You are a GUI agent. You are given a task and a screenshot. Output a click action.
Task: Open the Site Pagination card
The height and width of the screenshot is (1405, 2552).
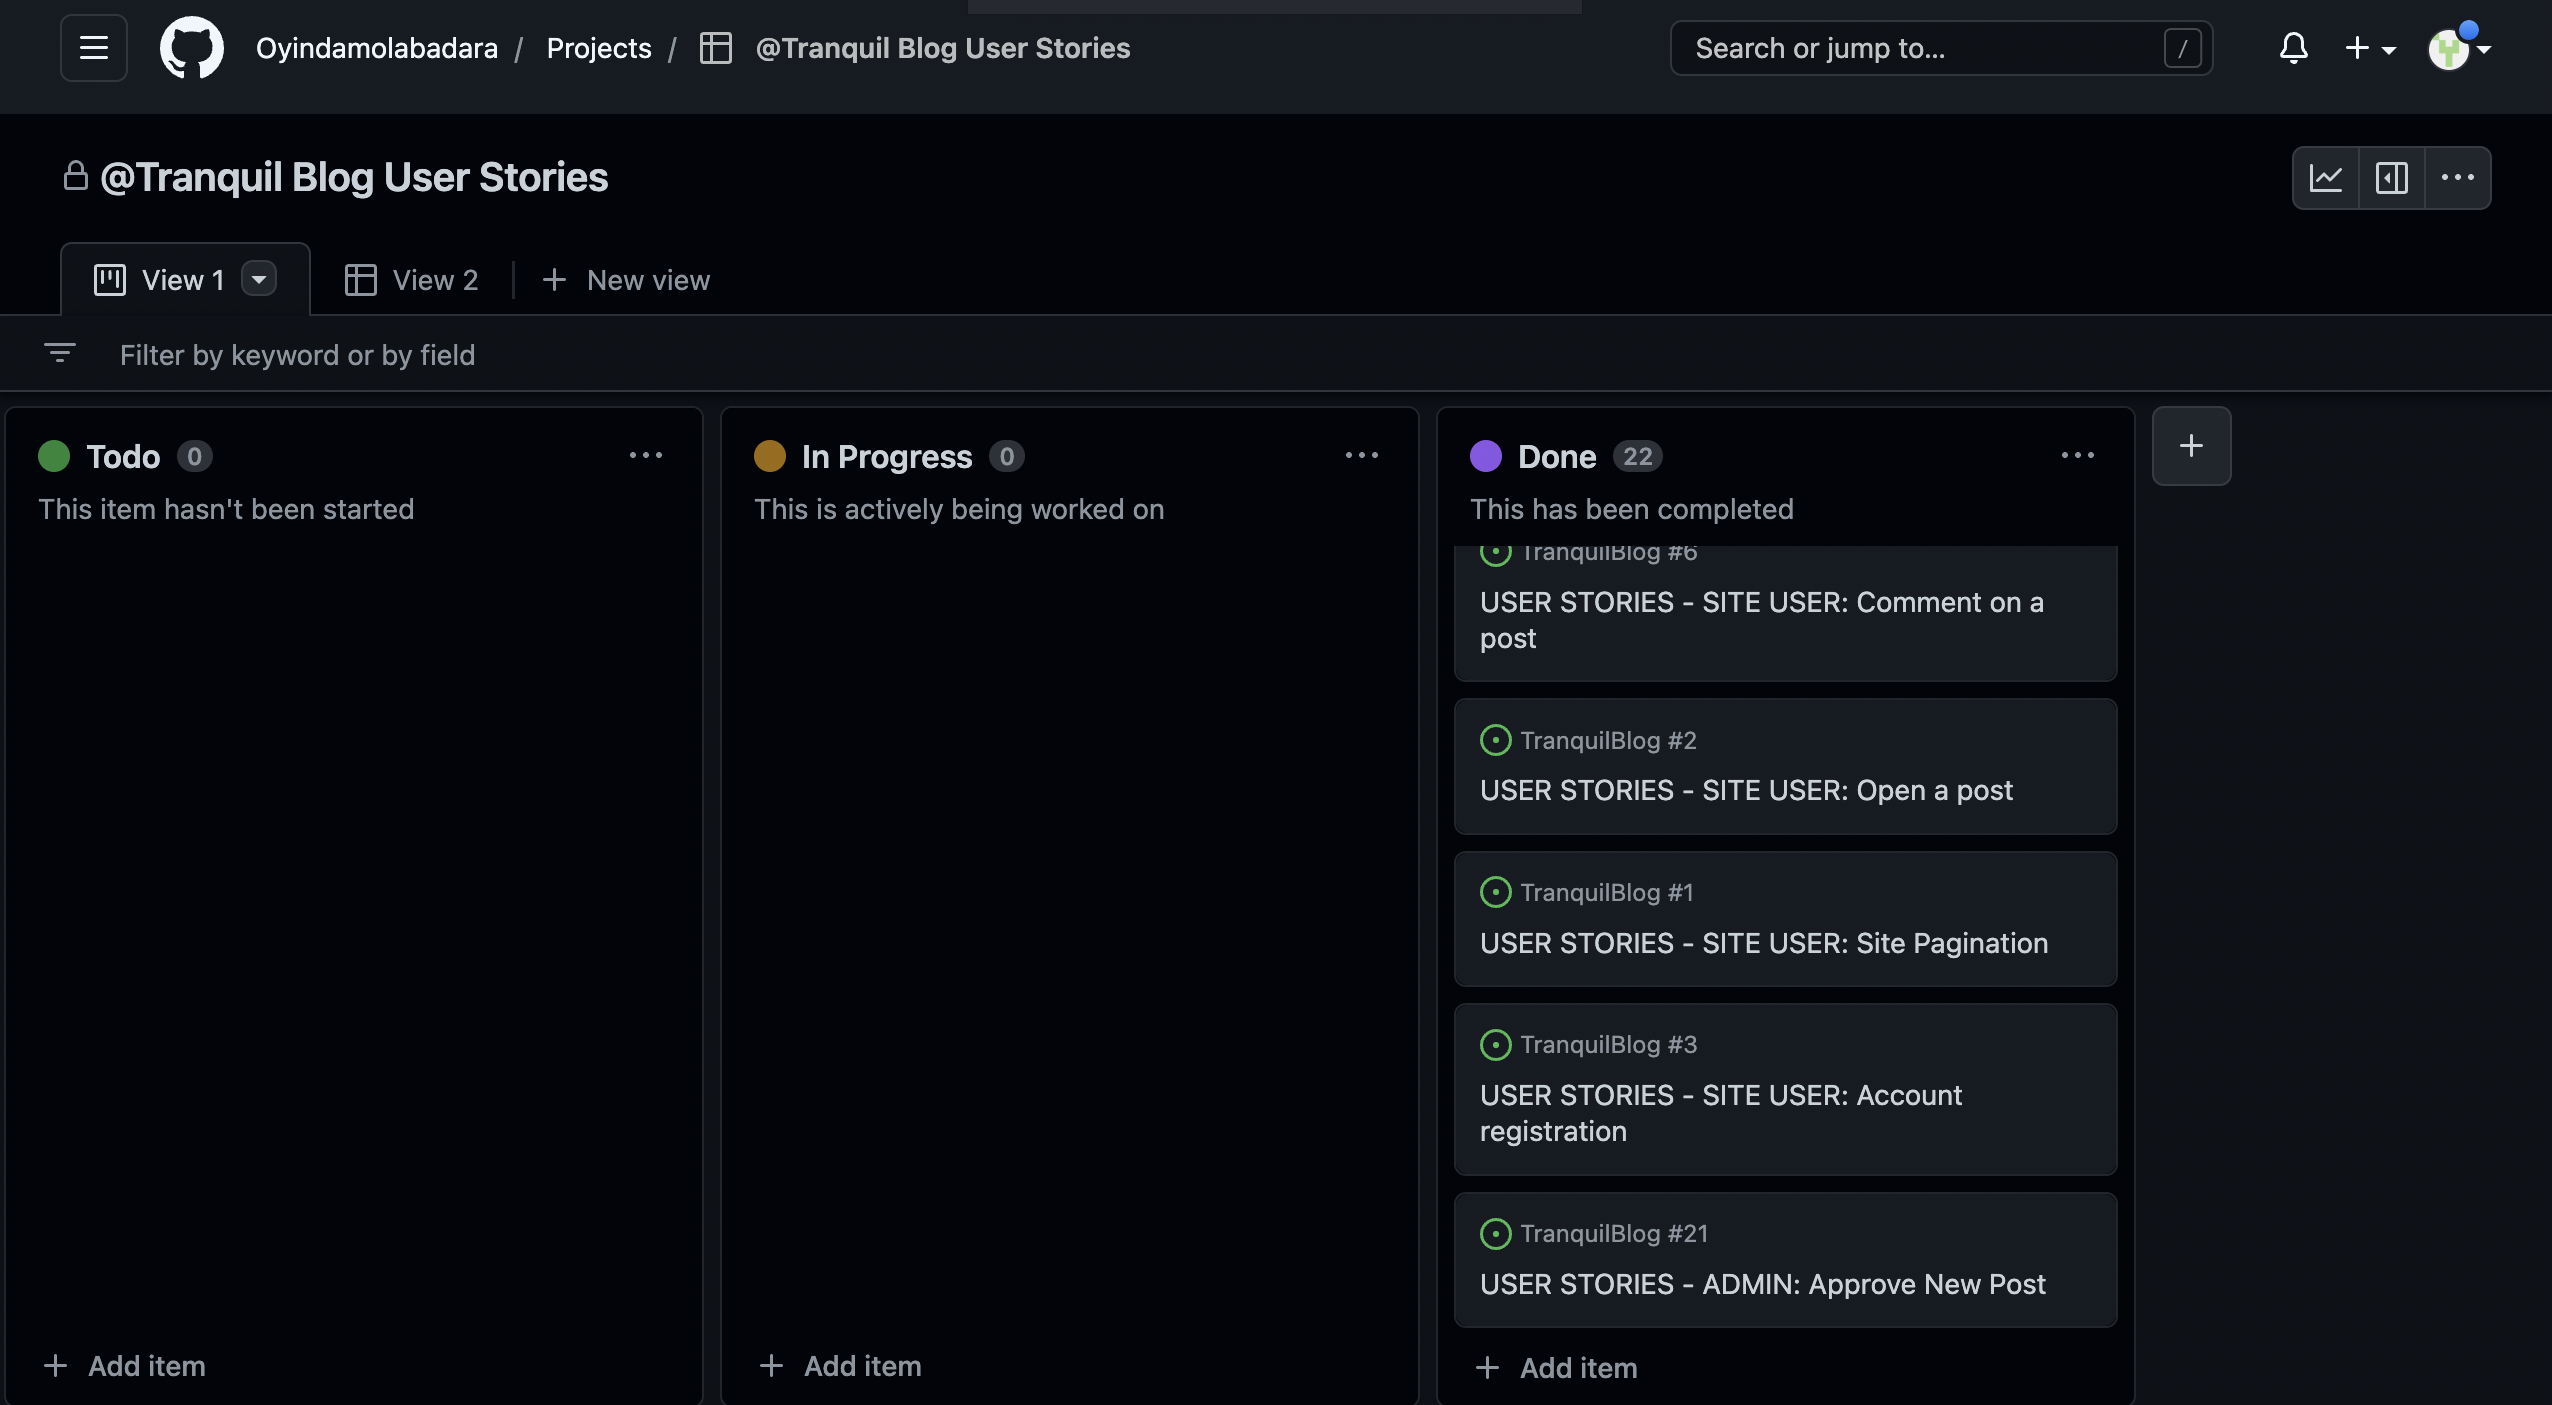point(1763,943)
